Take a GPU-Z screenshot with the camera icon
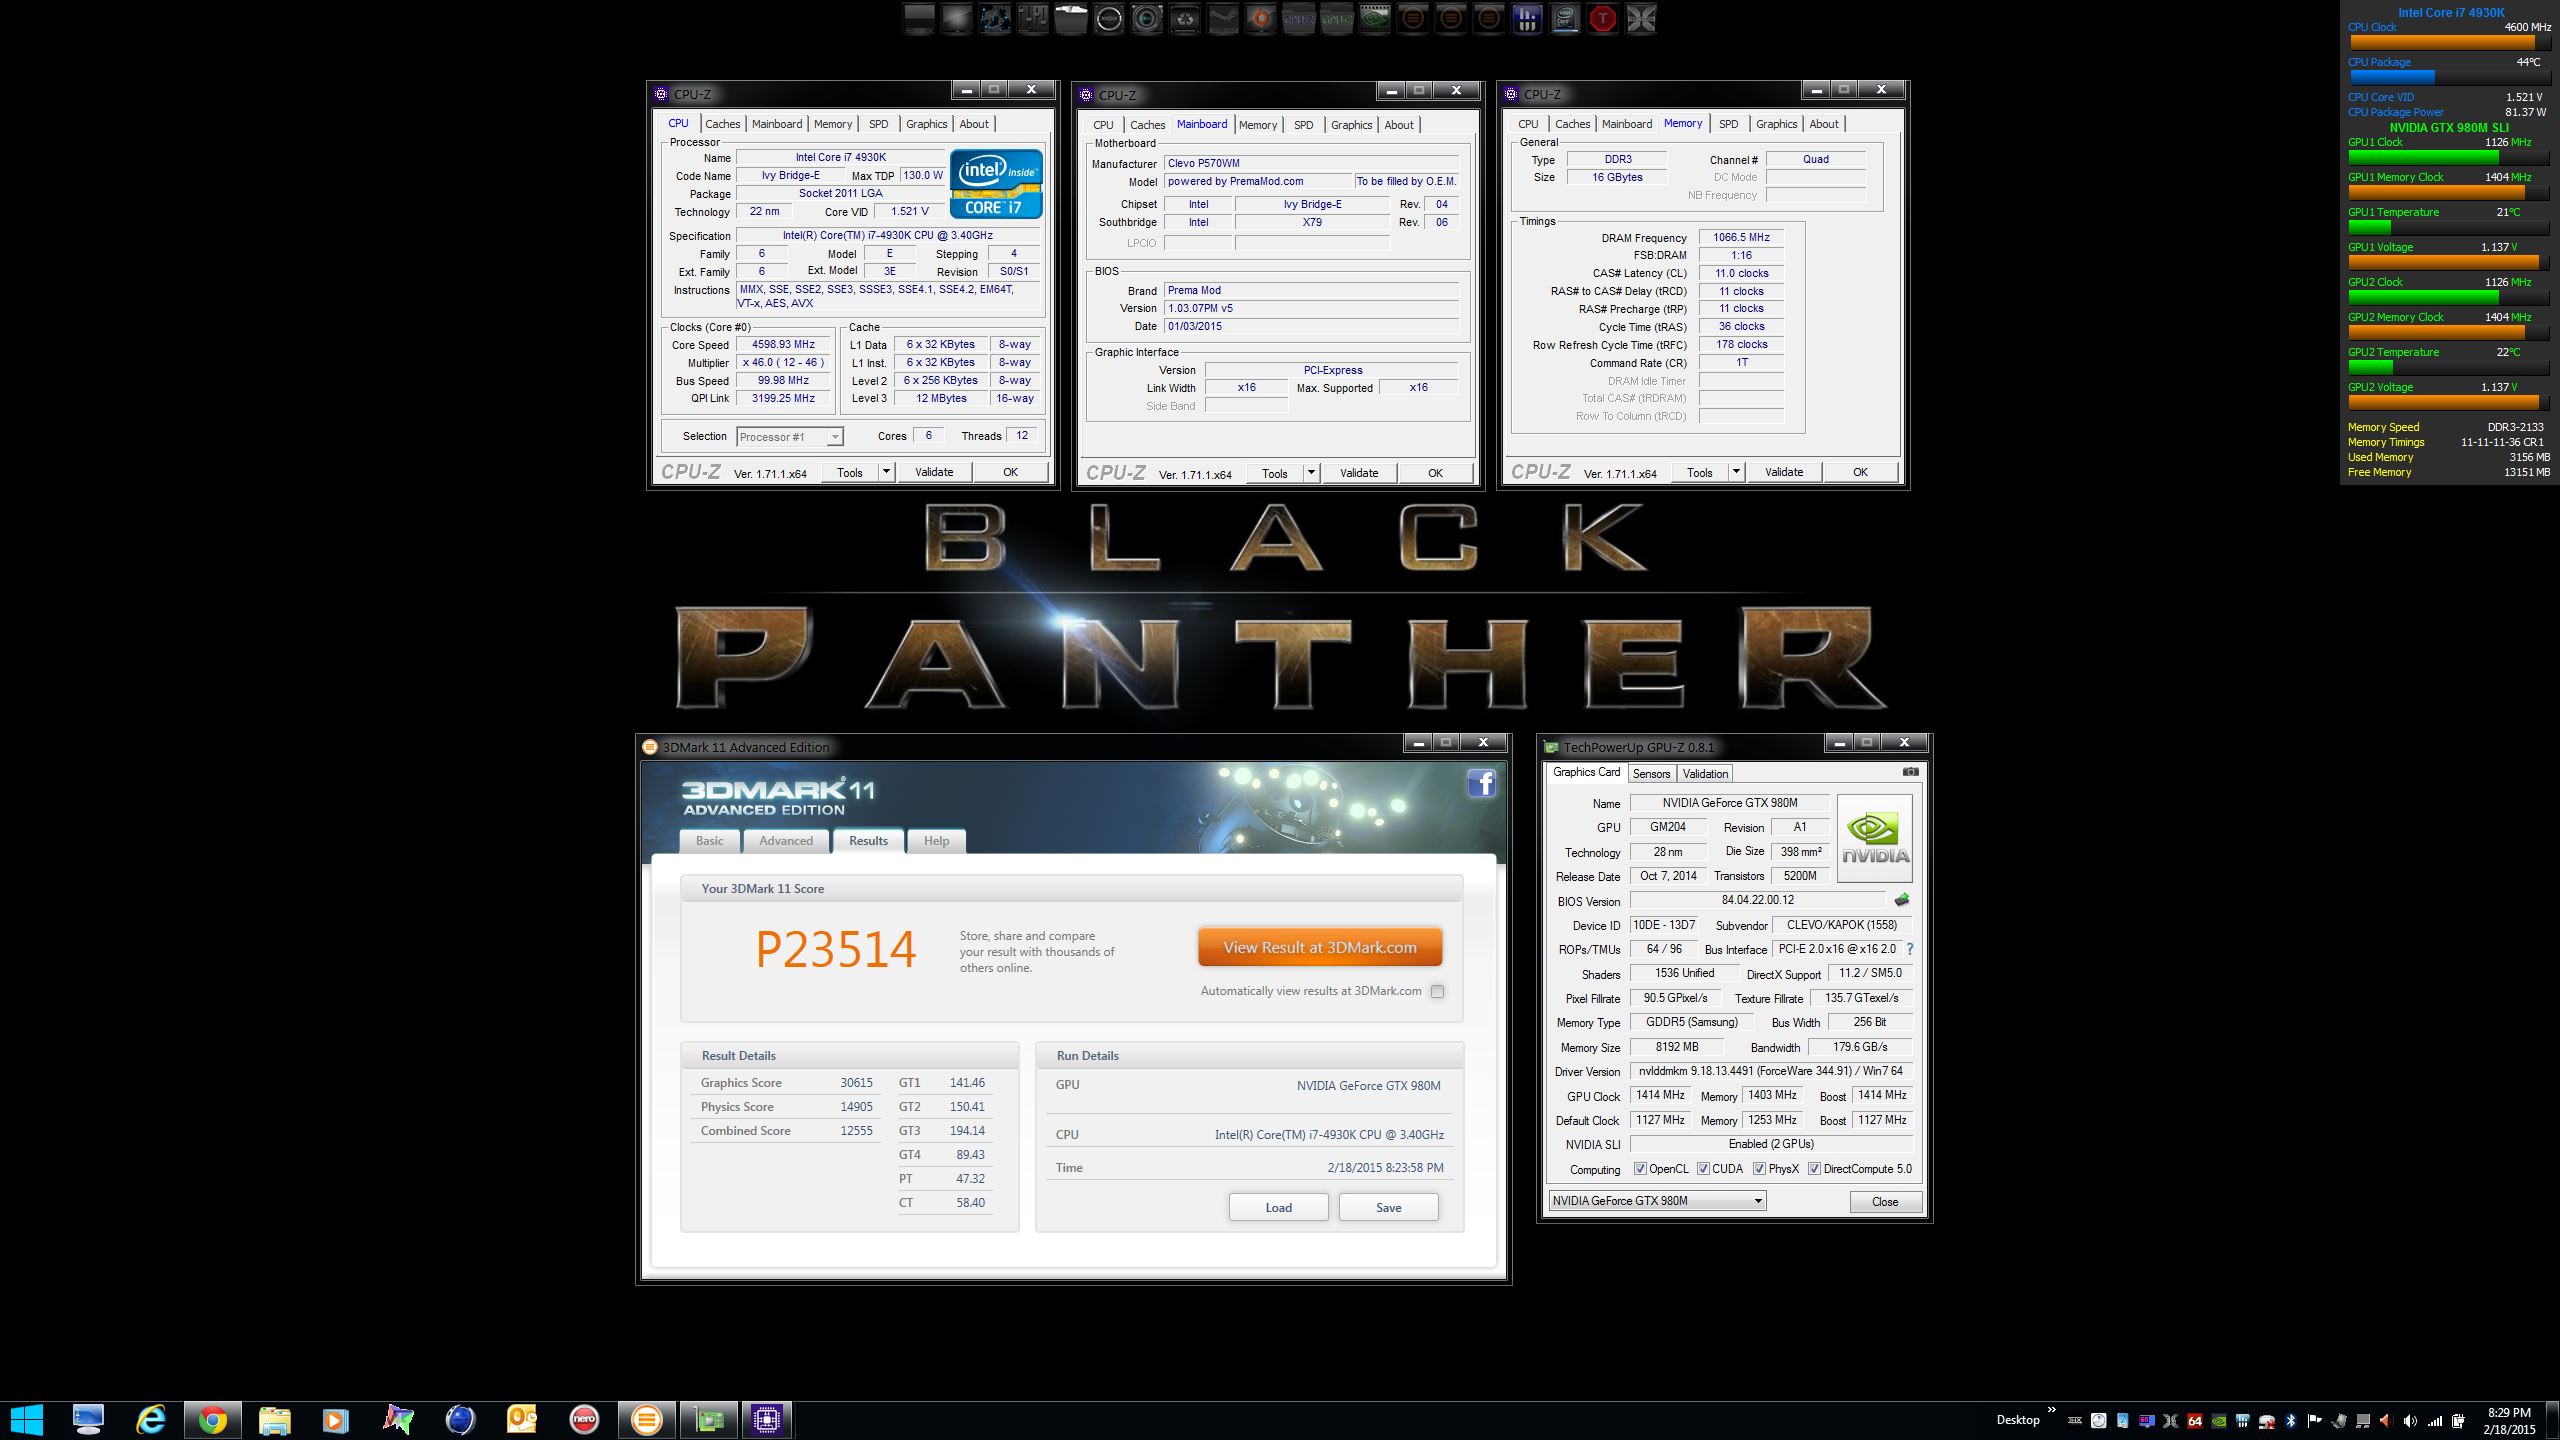The height and width of the screenshot is (1440, 2560). (x=1910, y=772)
